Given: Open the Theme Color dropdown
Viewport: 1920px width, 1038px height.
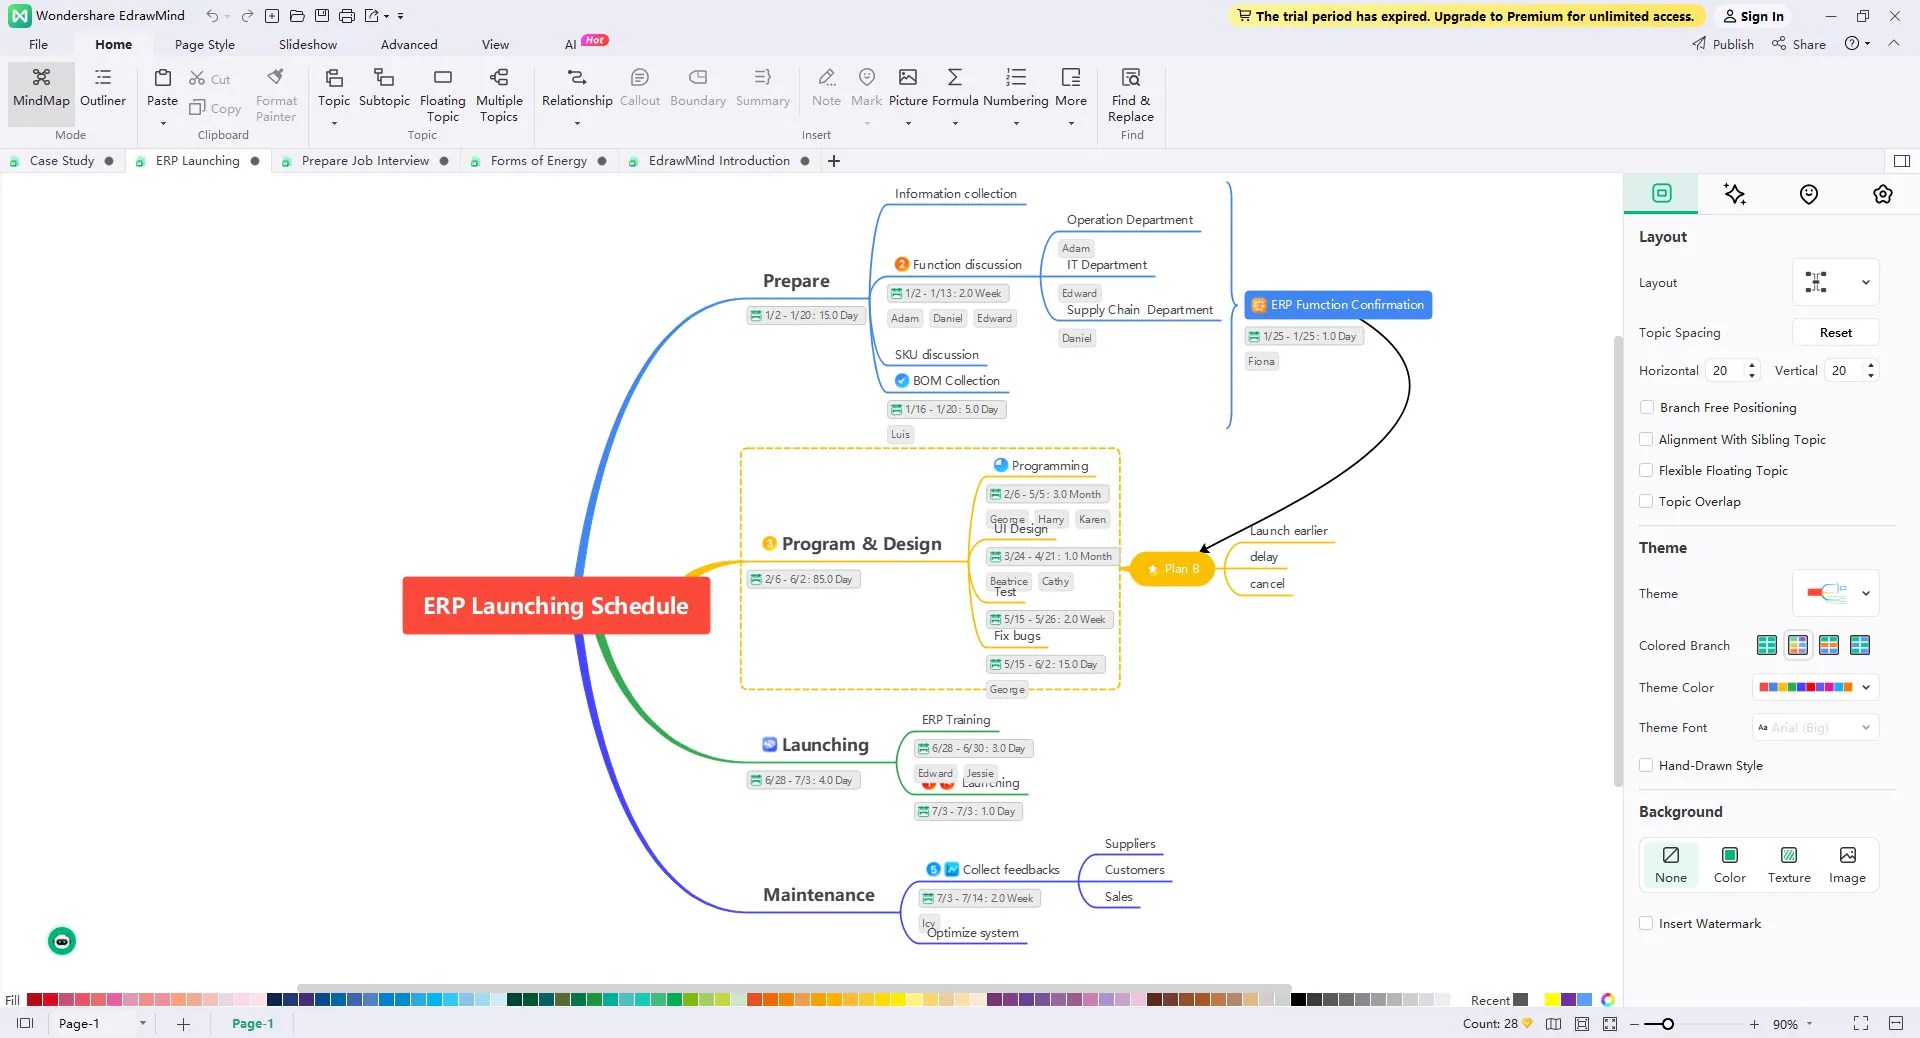Looking at the screenshot, I should tap(1816, 687).
